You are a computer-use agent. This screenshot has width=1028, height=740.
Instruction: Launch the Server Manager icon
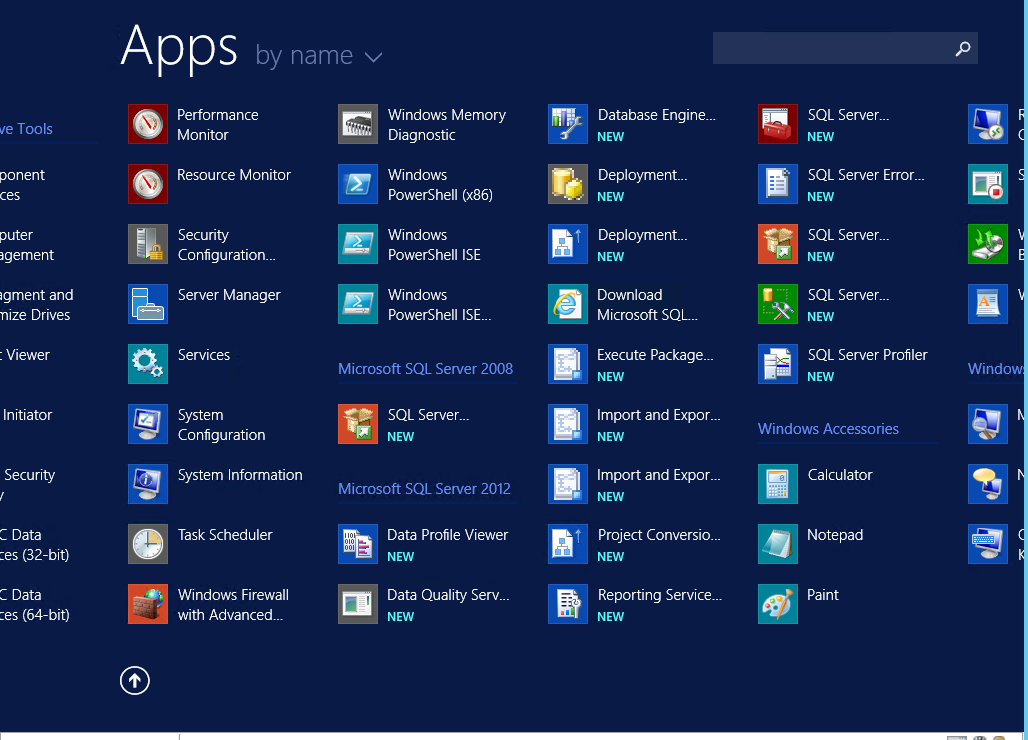tap(148, 304)
